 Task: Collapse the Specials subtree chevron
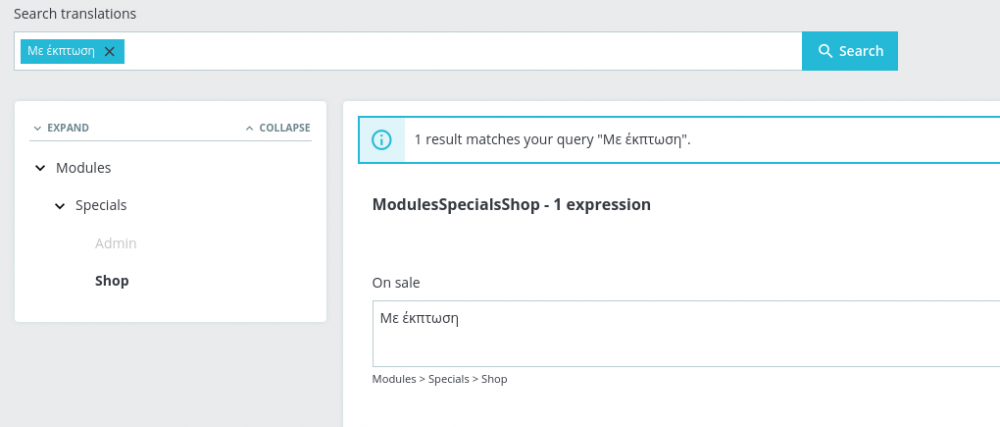(x=60, y=206)
